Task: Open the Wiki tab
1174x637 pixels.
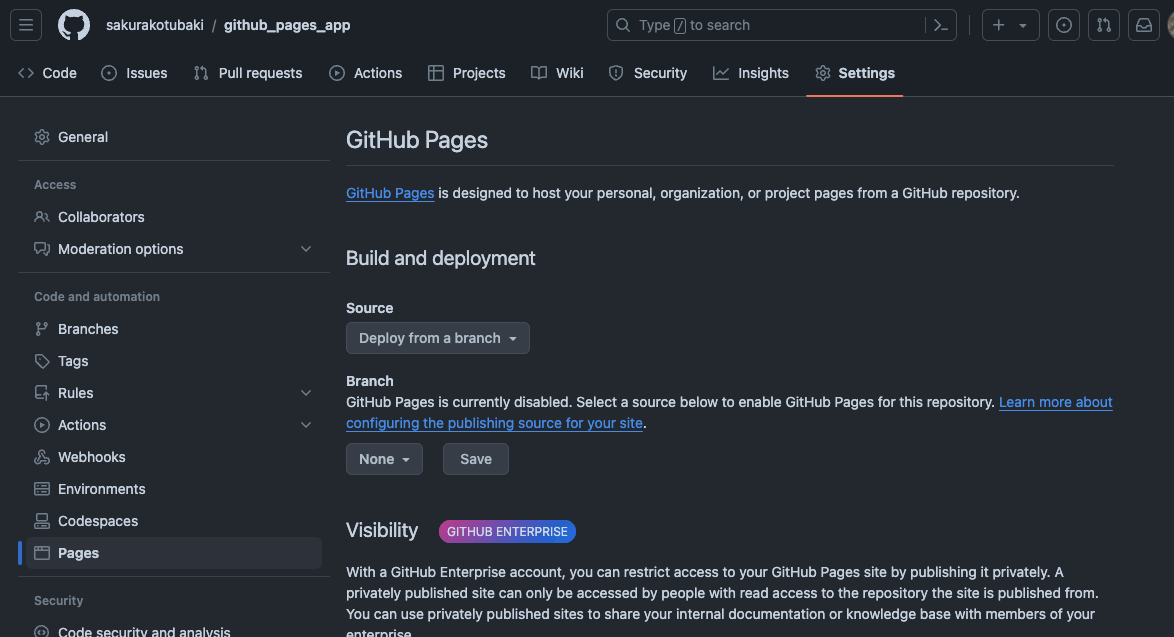Action: coord(557,73)
